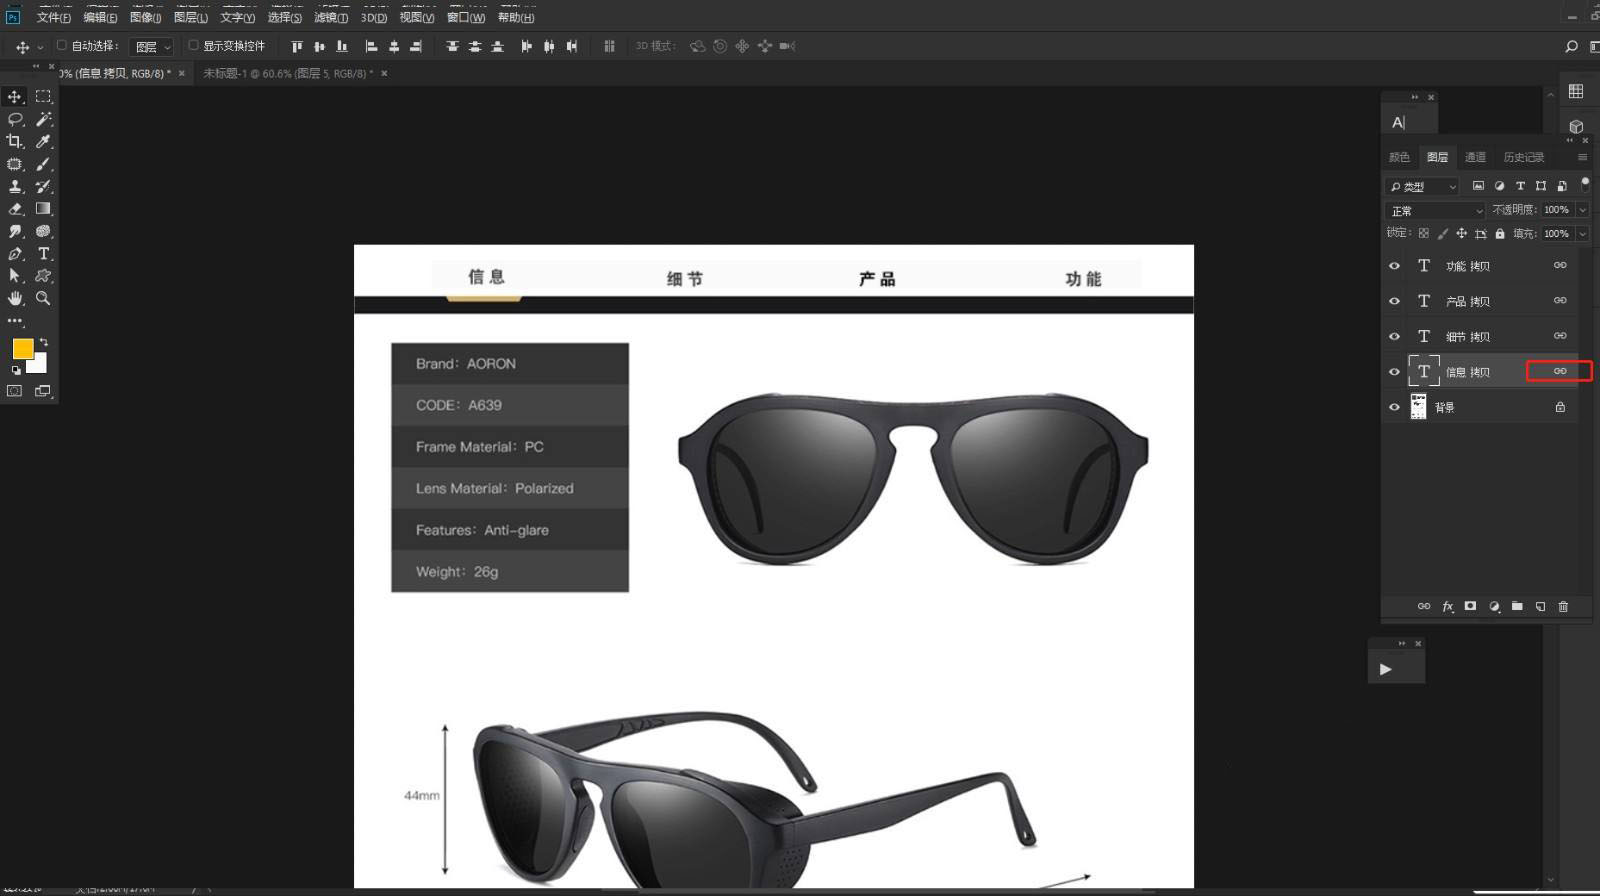The width and height of the screenshot is (1600, 896).
Task: Select the Horizontal Type tool in toolbox
Action: click(43, 254)
